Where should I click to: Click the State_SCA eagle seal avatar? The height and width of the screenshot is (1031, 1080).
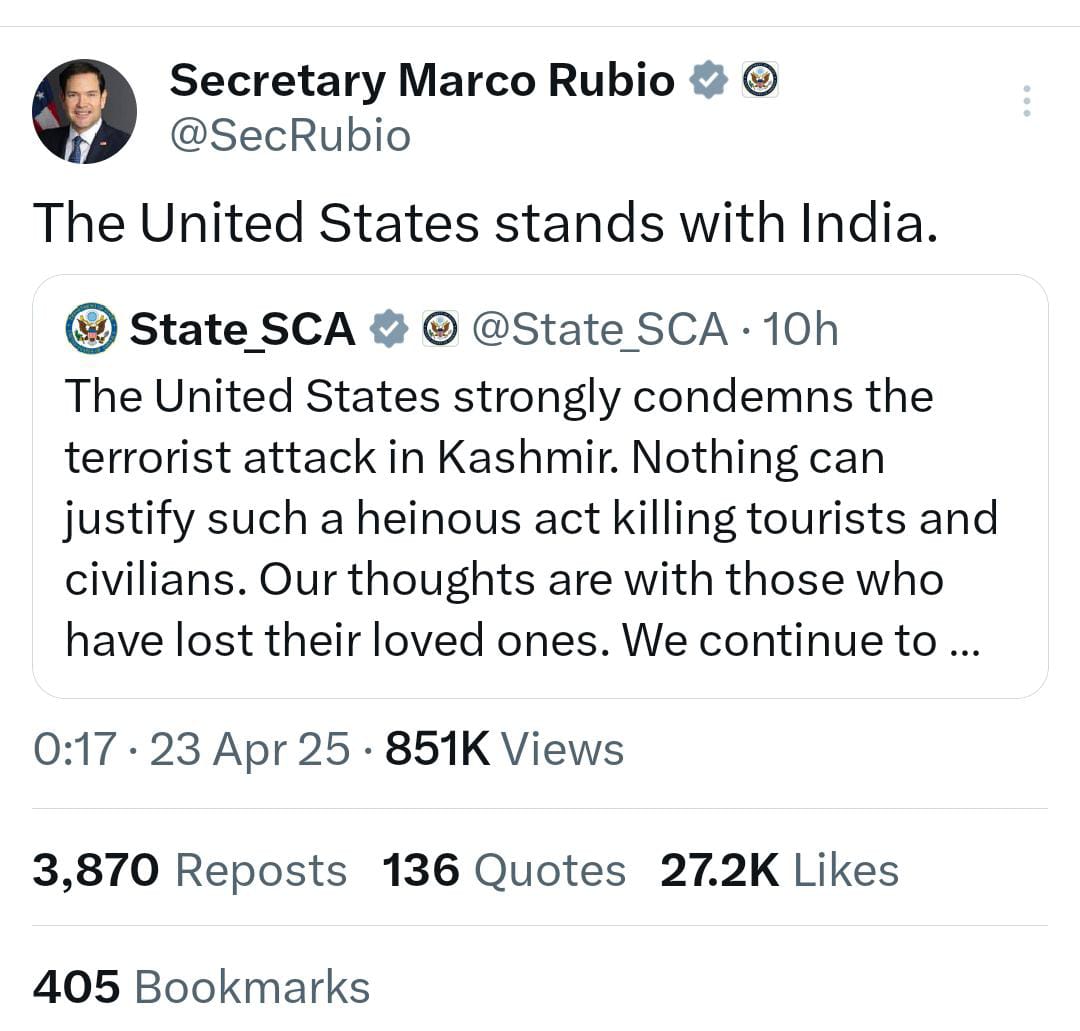91,329
